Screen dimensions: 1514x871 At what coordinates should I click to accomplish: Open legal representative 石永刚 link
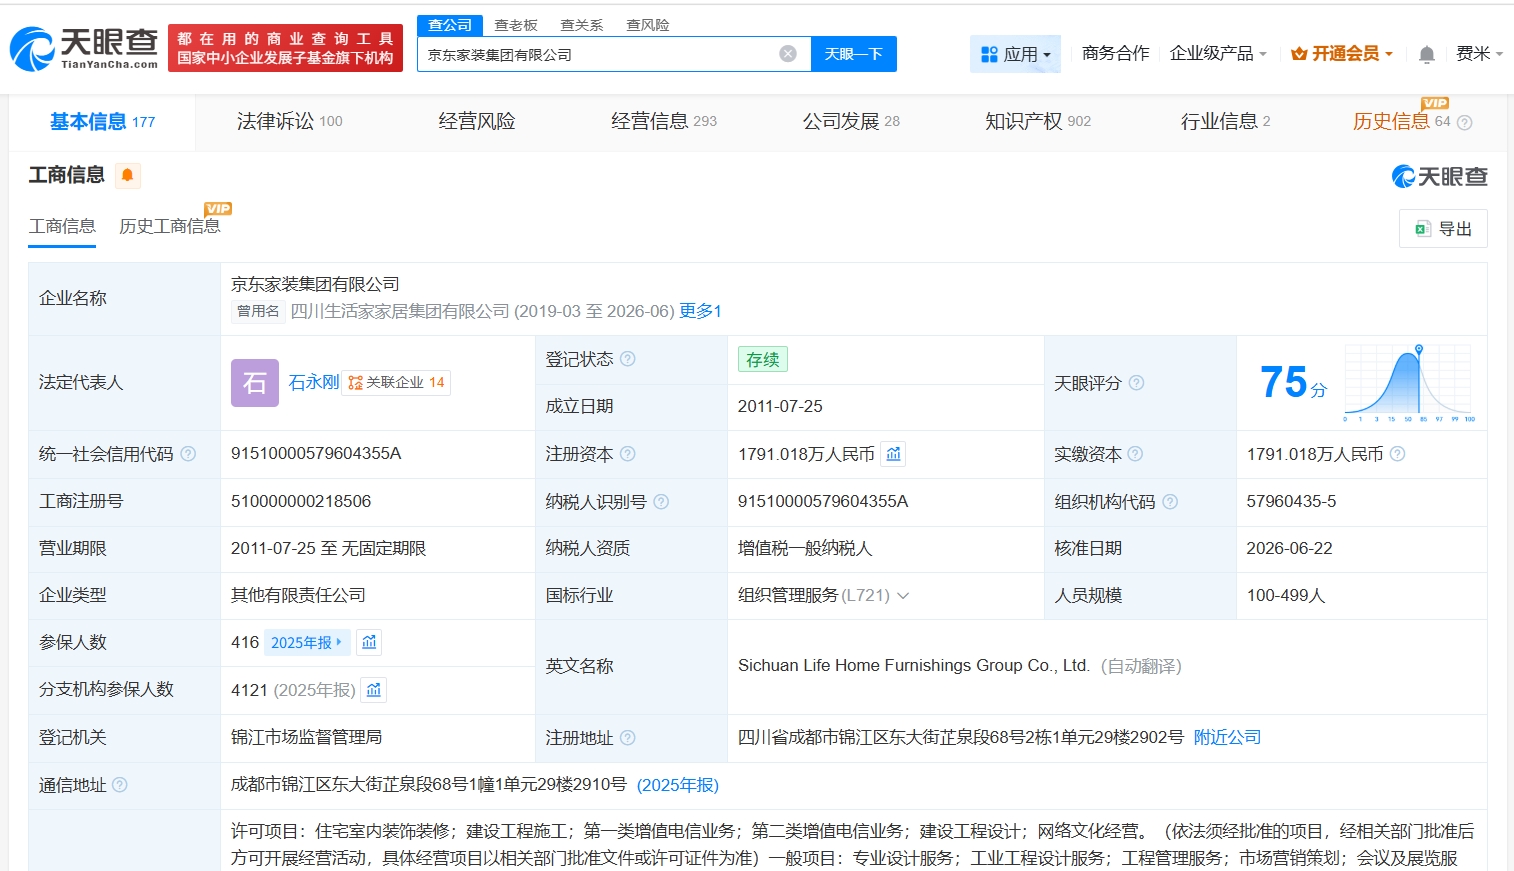(x=314, y=382)
